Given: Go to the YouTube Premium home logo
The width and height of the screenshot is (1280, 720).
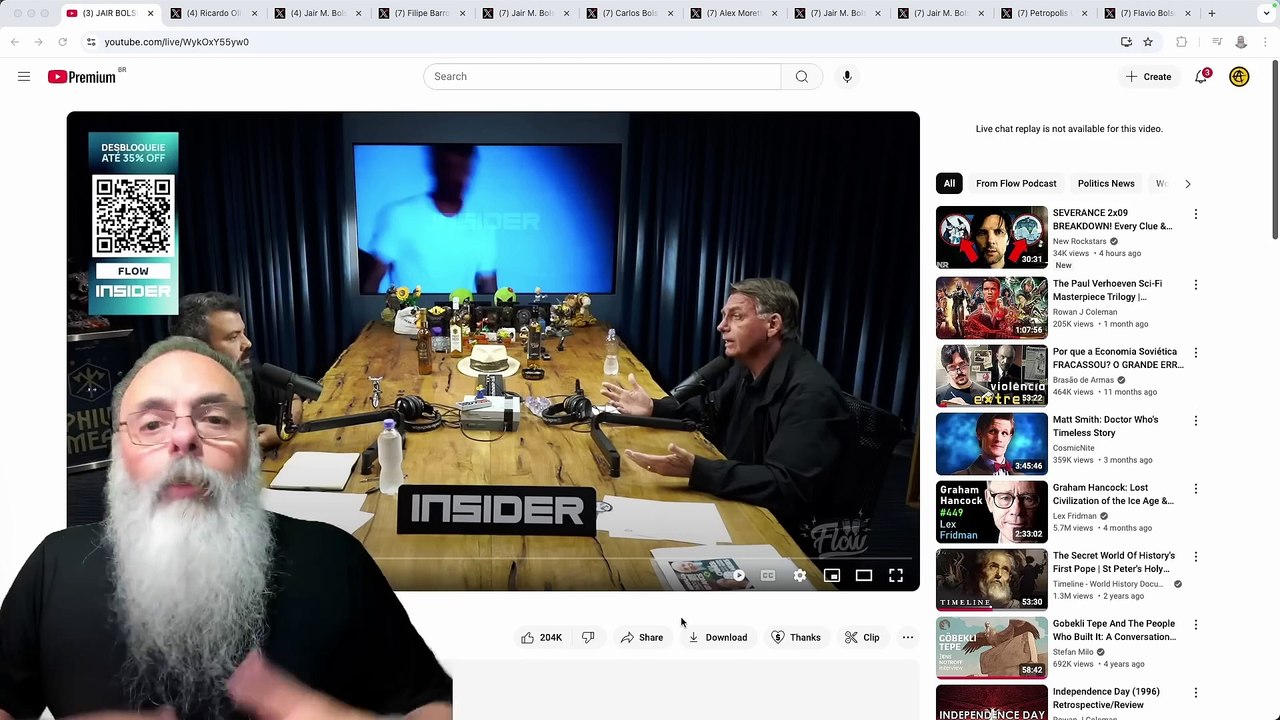Looking at the screenshot, I should (82, 77).
